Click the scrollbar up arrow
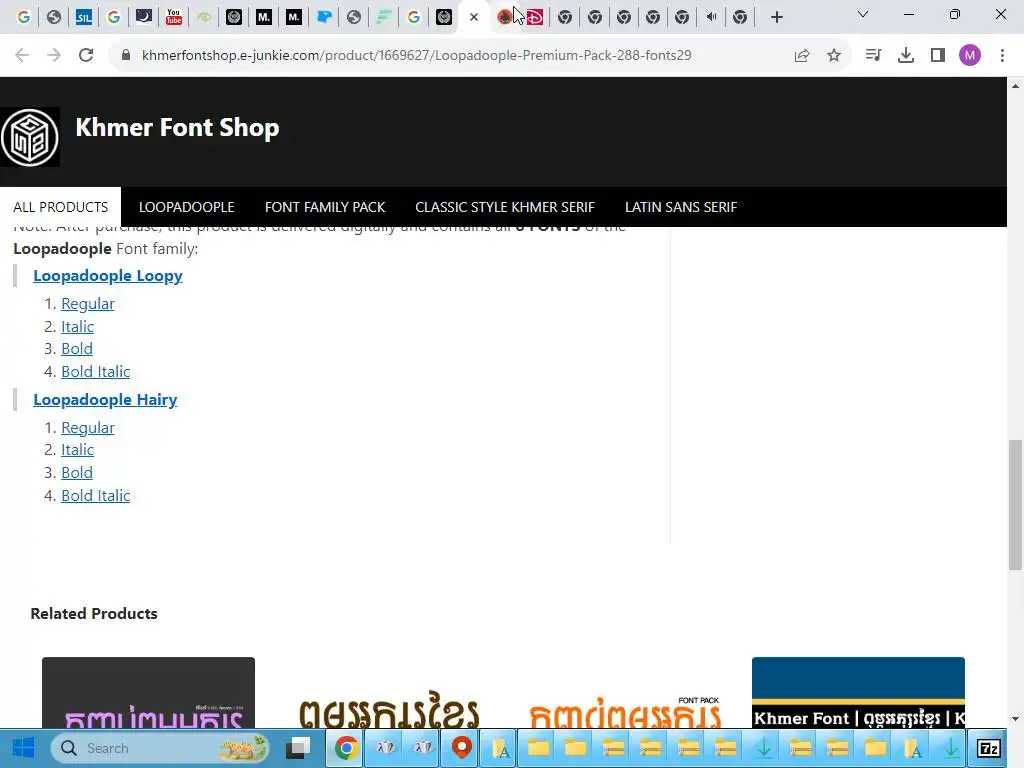Image resolution: width=1024 pixels, height=768 pixels. (1015, 86)
